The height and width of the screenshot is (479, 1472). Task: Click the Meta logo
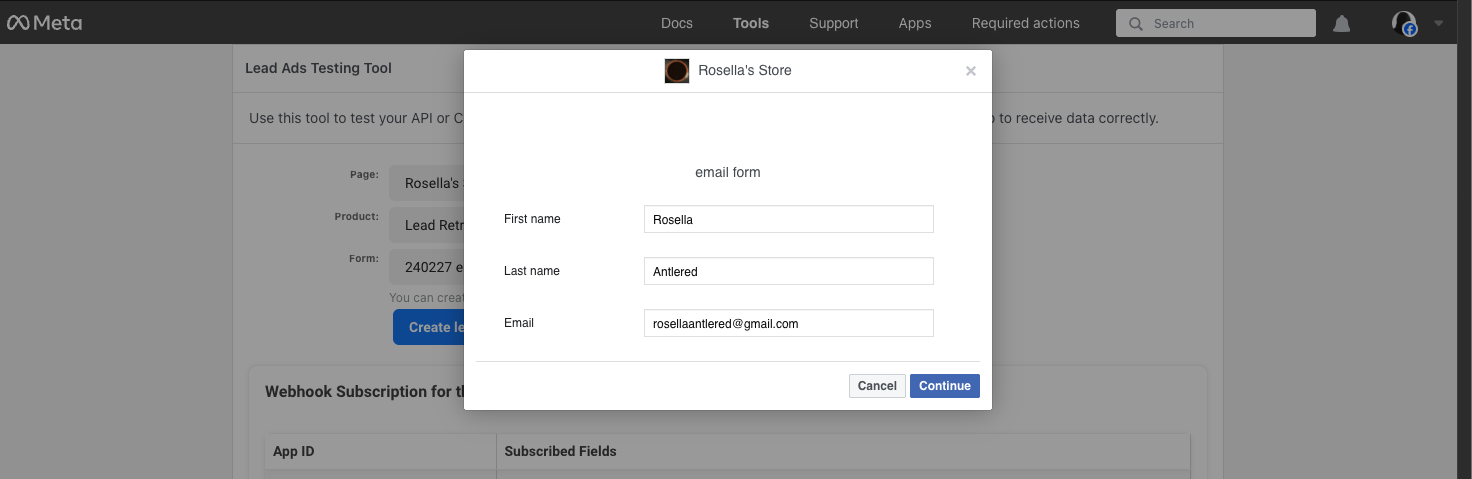click(x=45, y=23)
